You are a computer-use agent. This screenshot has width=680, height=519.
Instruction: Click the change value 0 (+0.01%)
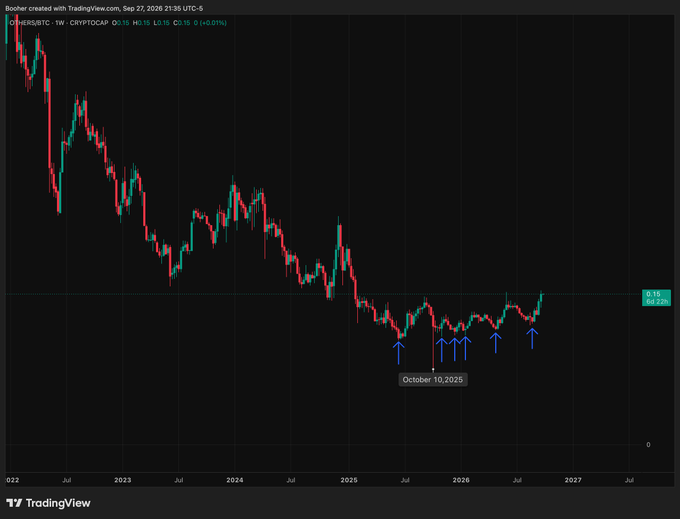tap(210, 23)
